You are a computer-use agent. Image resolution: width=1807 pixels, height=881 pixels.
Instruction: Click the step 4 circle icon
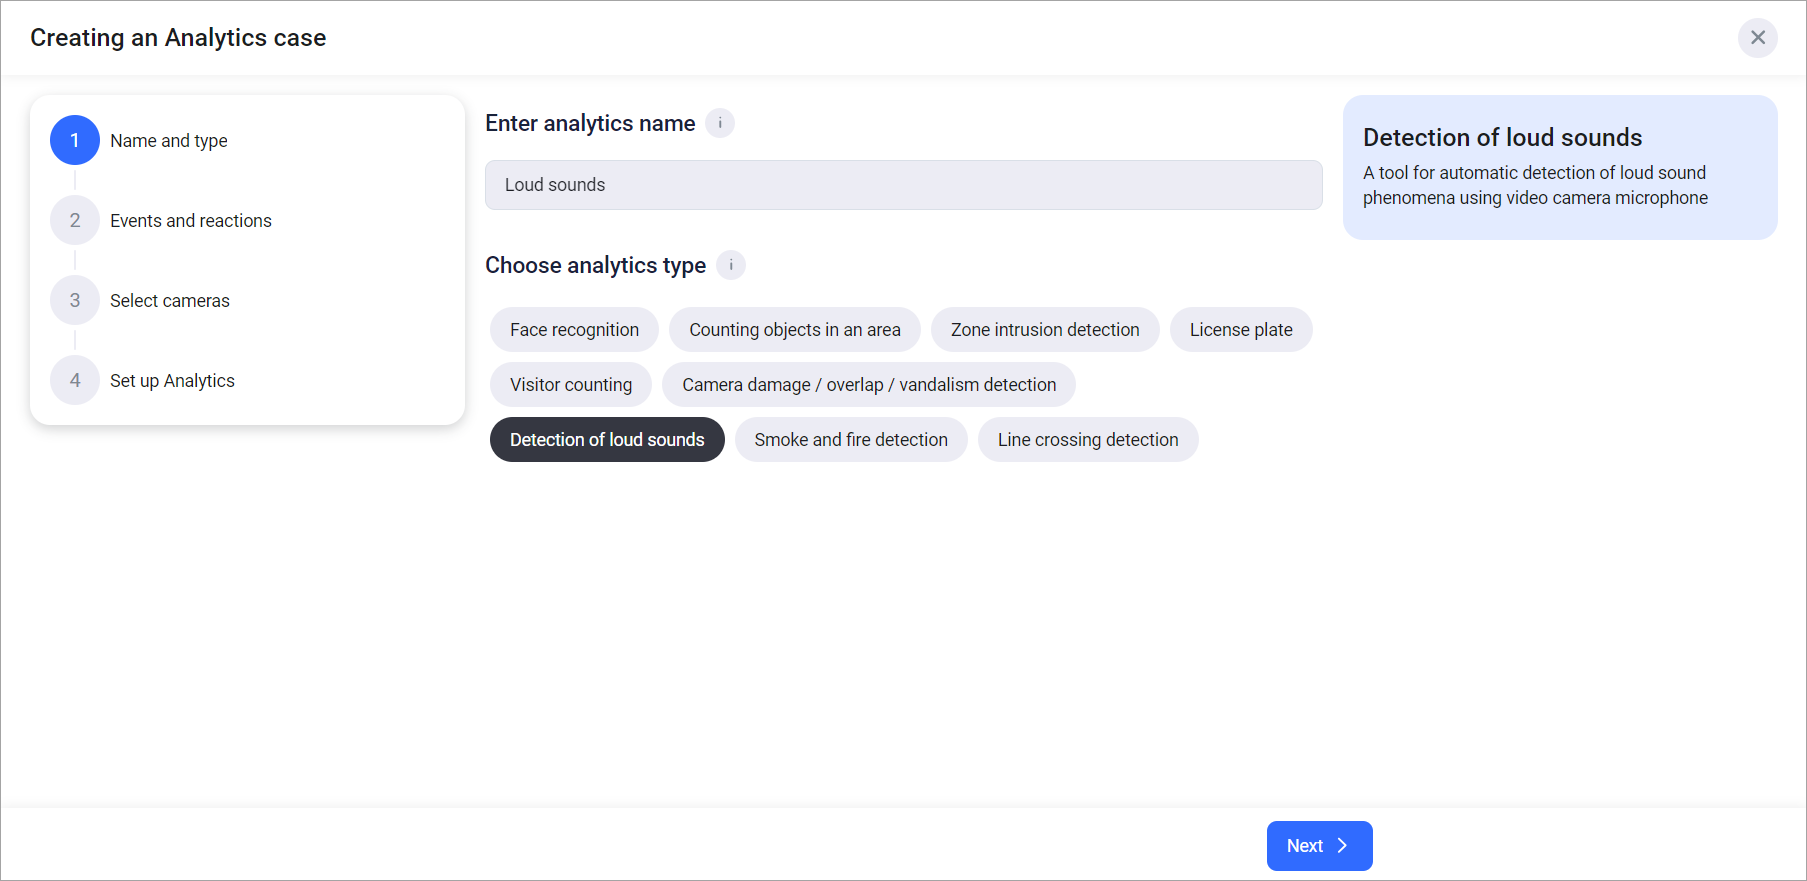[75, 380]
